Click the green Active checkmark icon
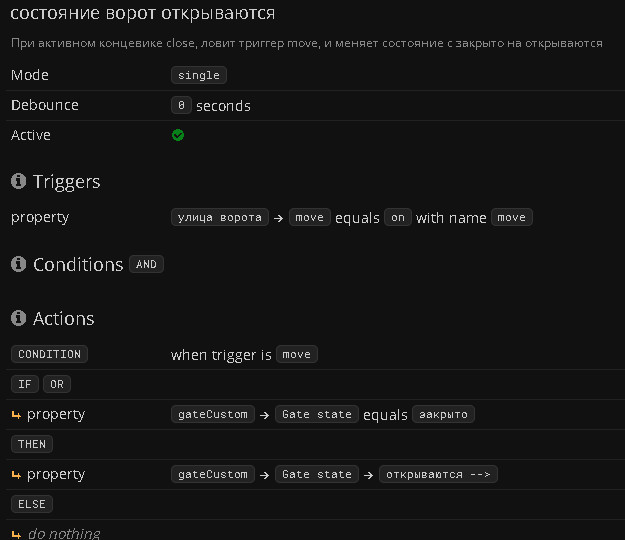The image size is (625, 540). [178, 135]
